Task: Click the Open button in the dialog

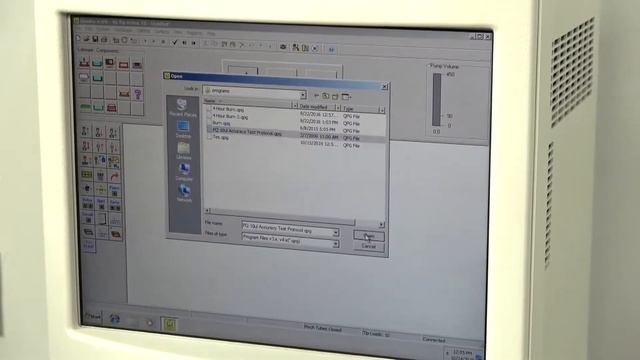Action: click(369, 236)
